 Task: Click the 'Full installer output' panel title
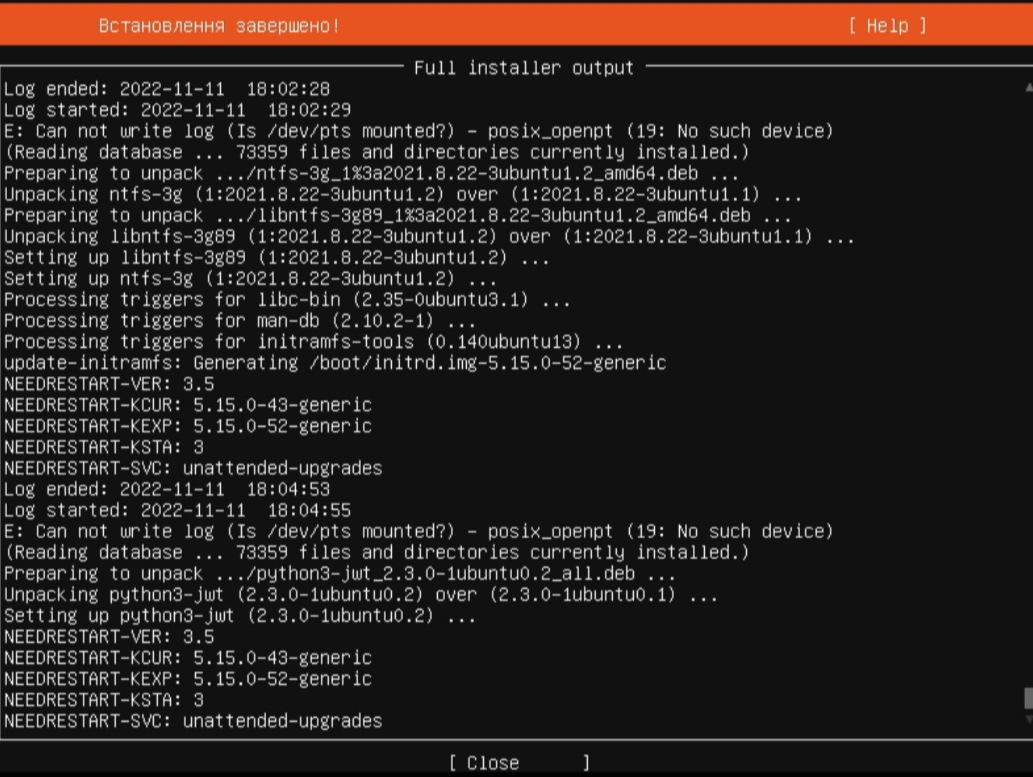coord(524,68)
